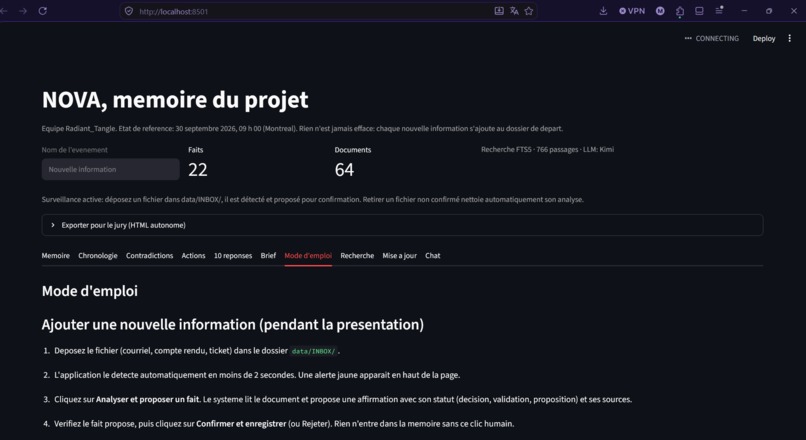Switch to the Mise a jour tab
This screenshot has width=806, height=440.
(x=399, y=255)
